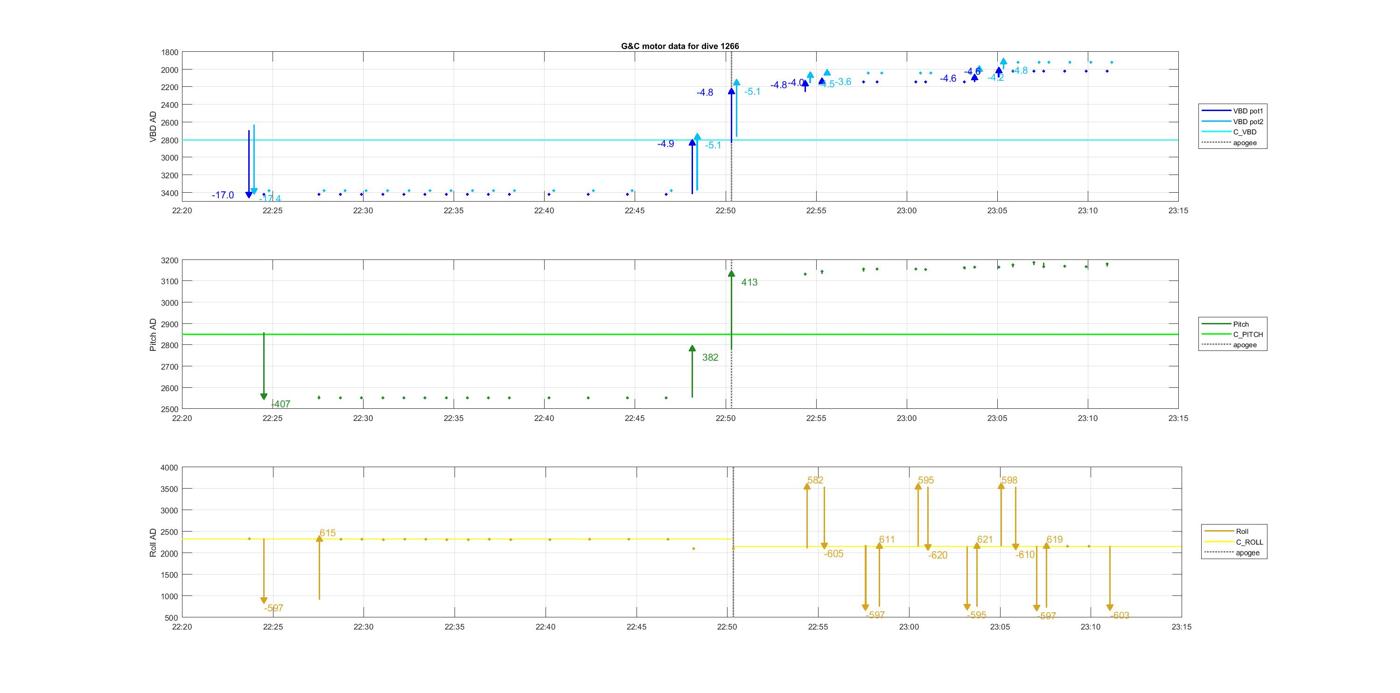The image size is (1400, 693).
Task: Click the "-595" label in the Roll plot
Action: tap(977, 615)
